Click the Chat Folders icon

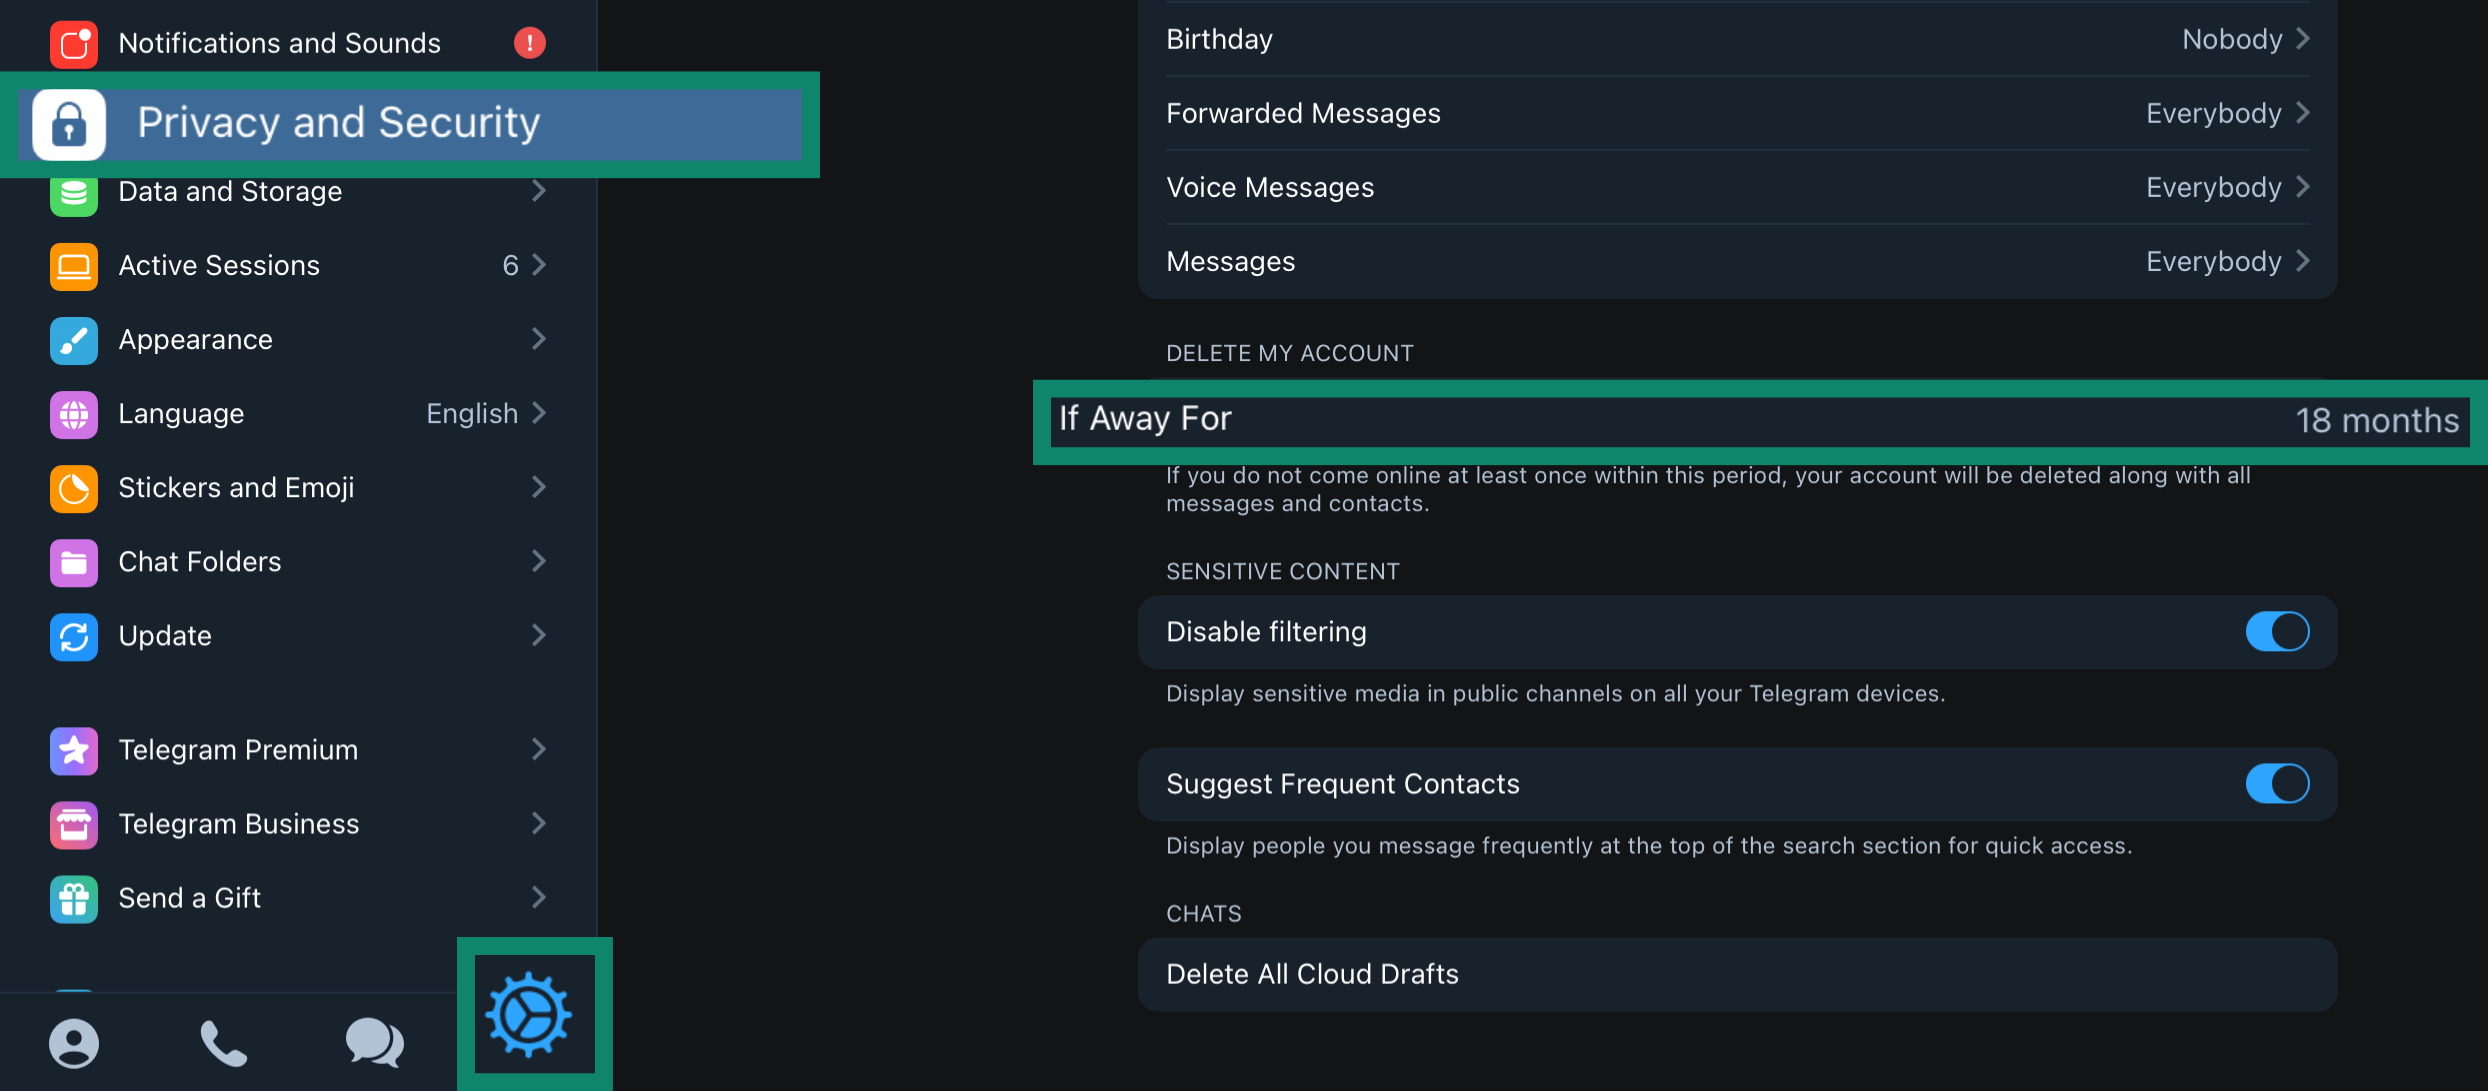point(74,562)
